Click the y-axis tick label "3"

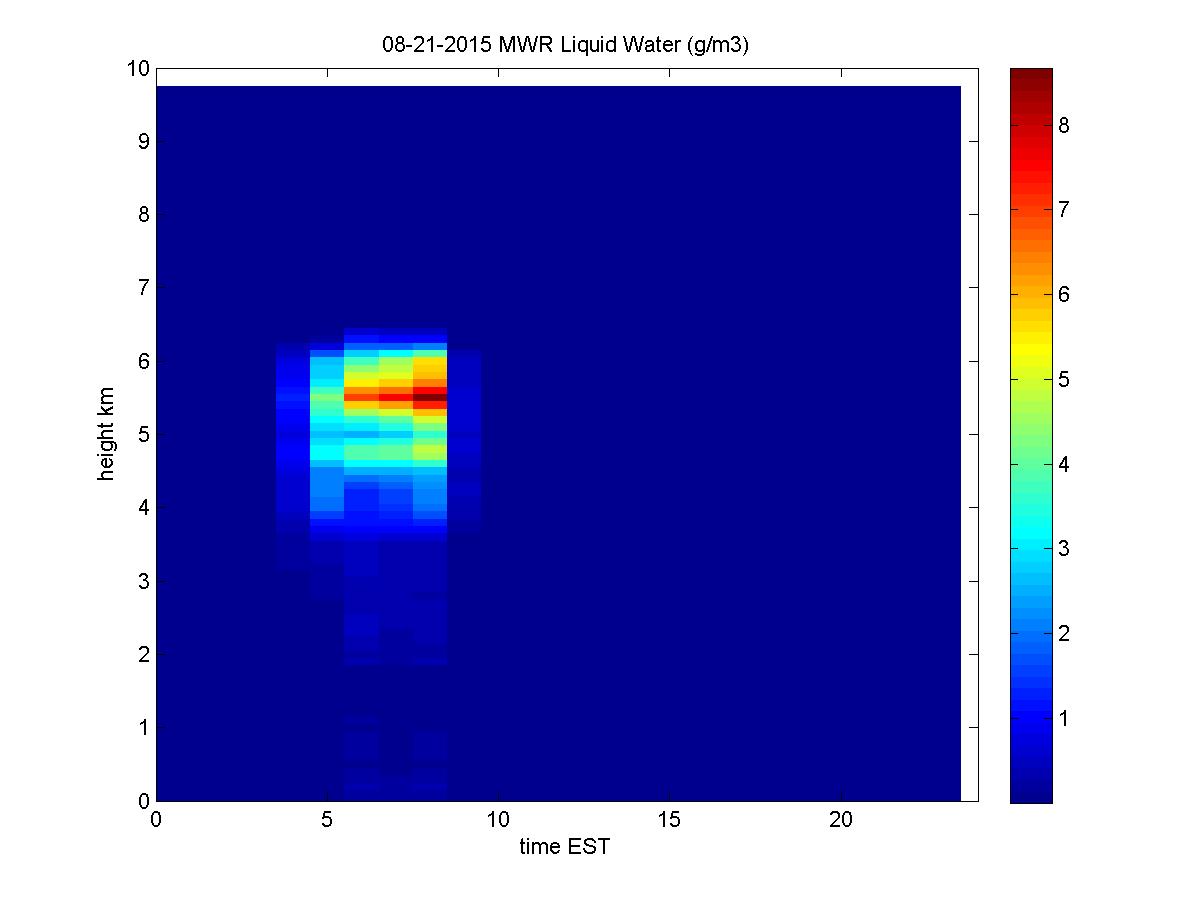click(x=143, y=581)
